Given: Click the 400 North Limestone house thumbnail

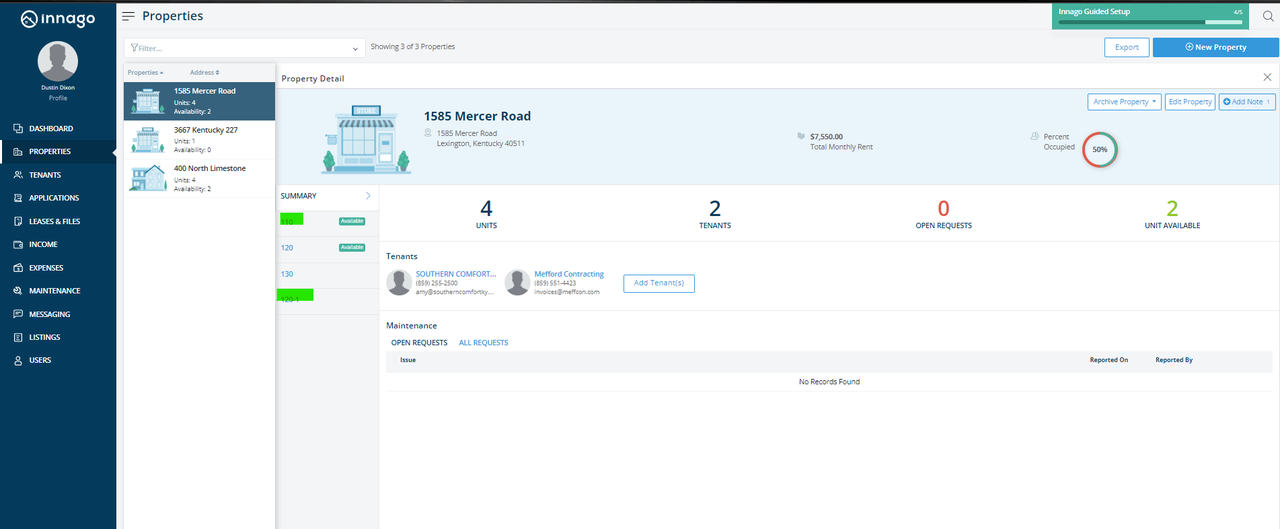Looking at the screenshot, I should pyautogui.click(x=147, y=178).
